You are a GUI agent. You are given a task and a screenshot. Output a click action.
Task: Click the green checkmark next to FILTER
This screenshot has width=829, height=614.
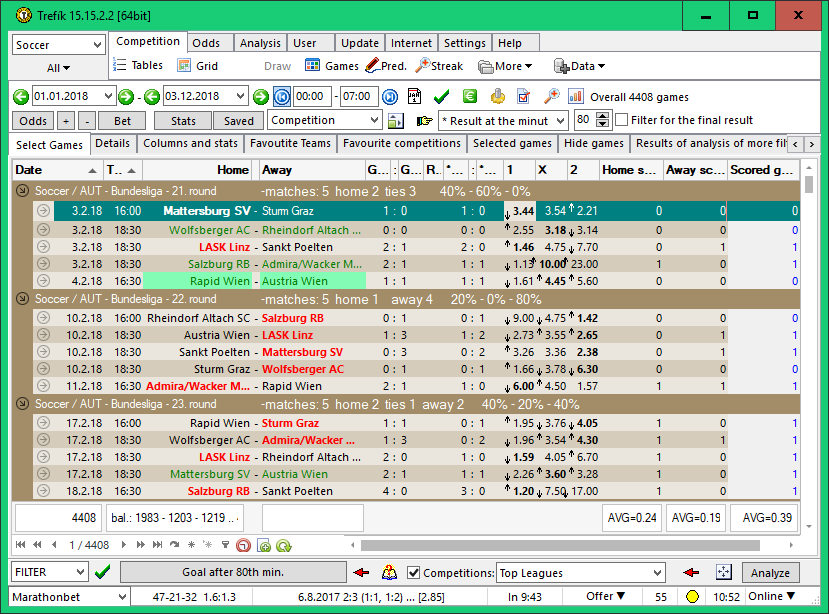(x=102, y=573)
